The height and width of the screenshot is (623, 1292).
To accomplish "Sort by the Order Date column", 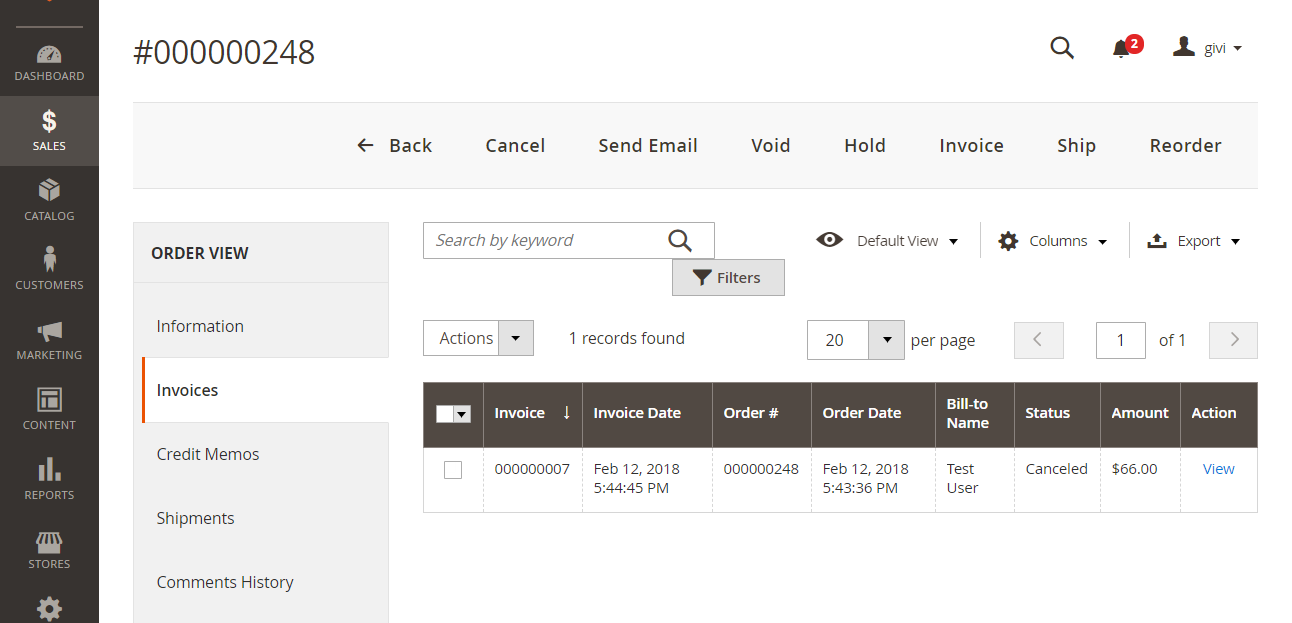I will [873, 413].
